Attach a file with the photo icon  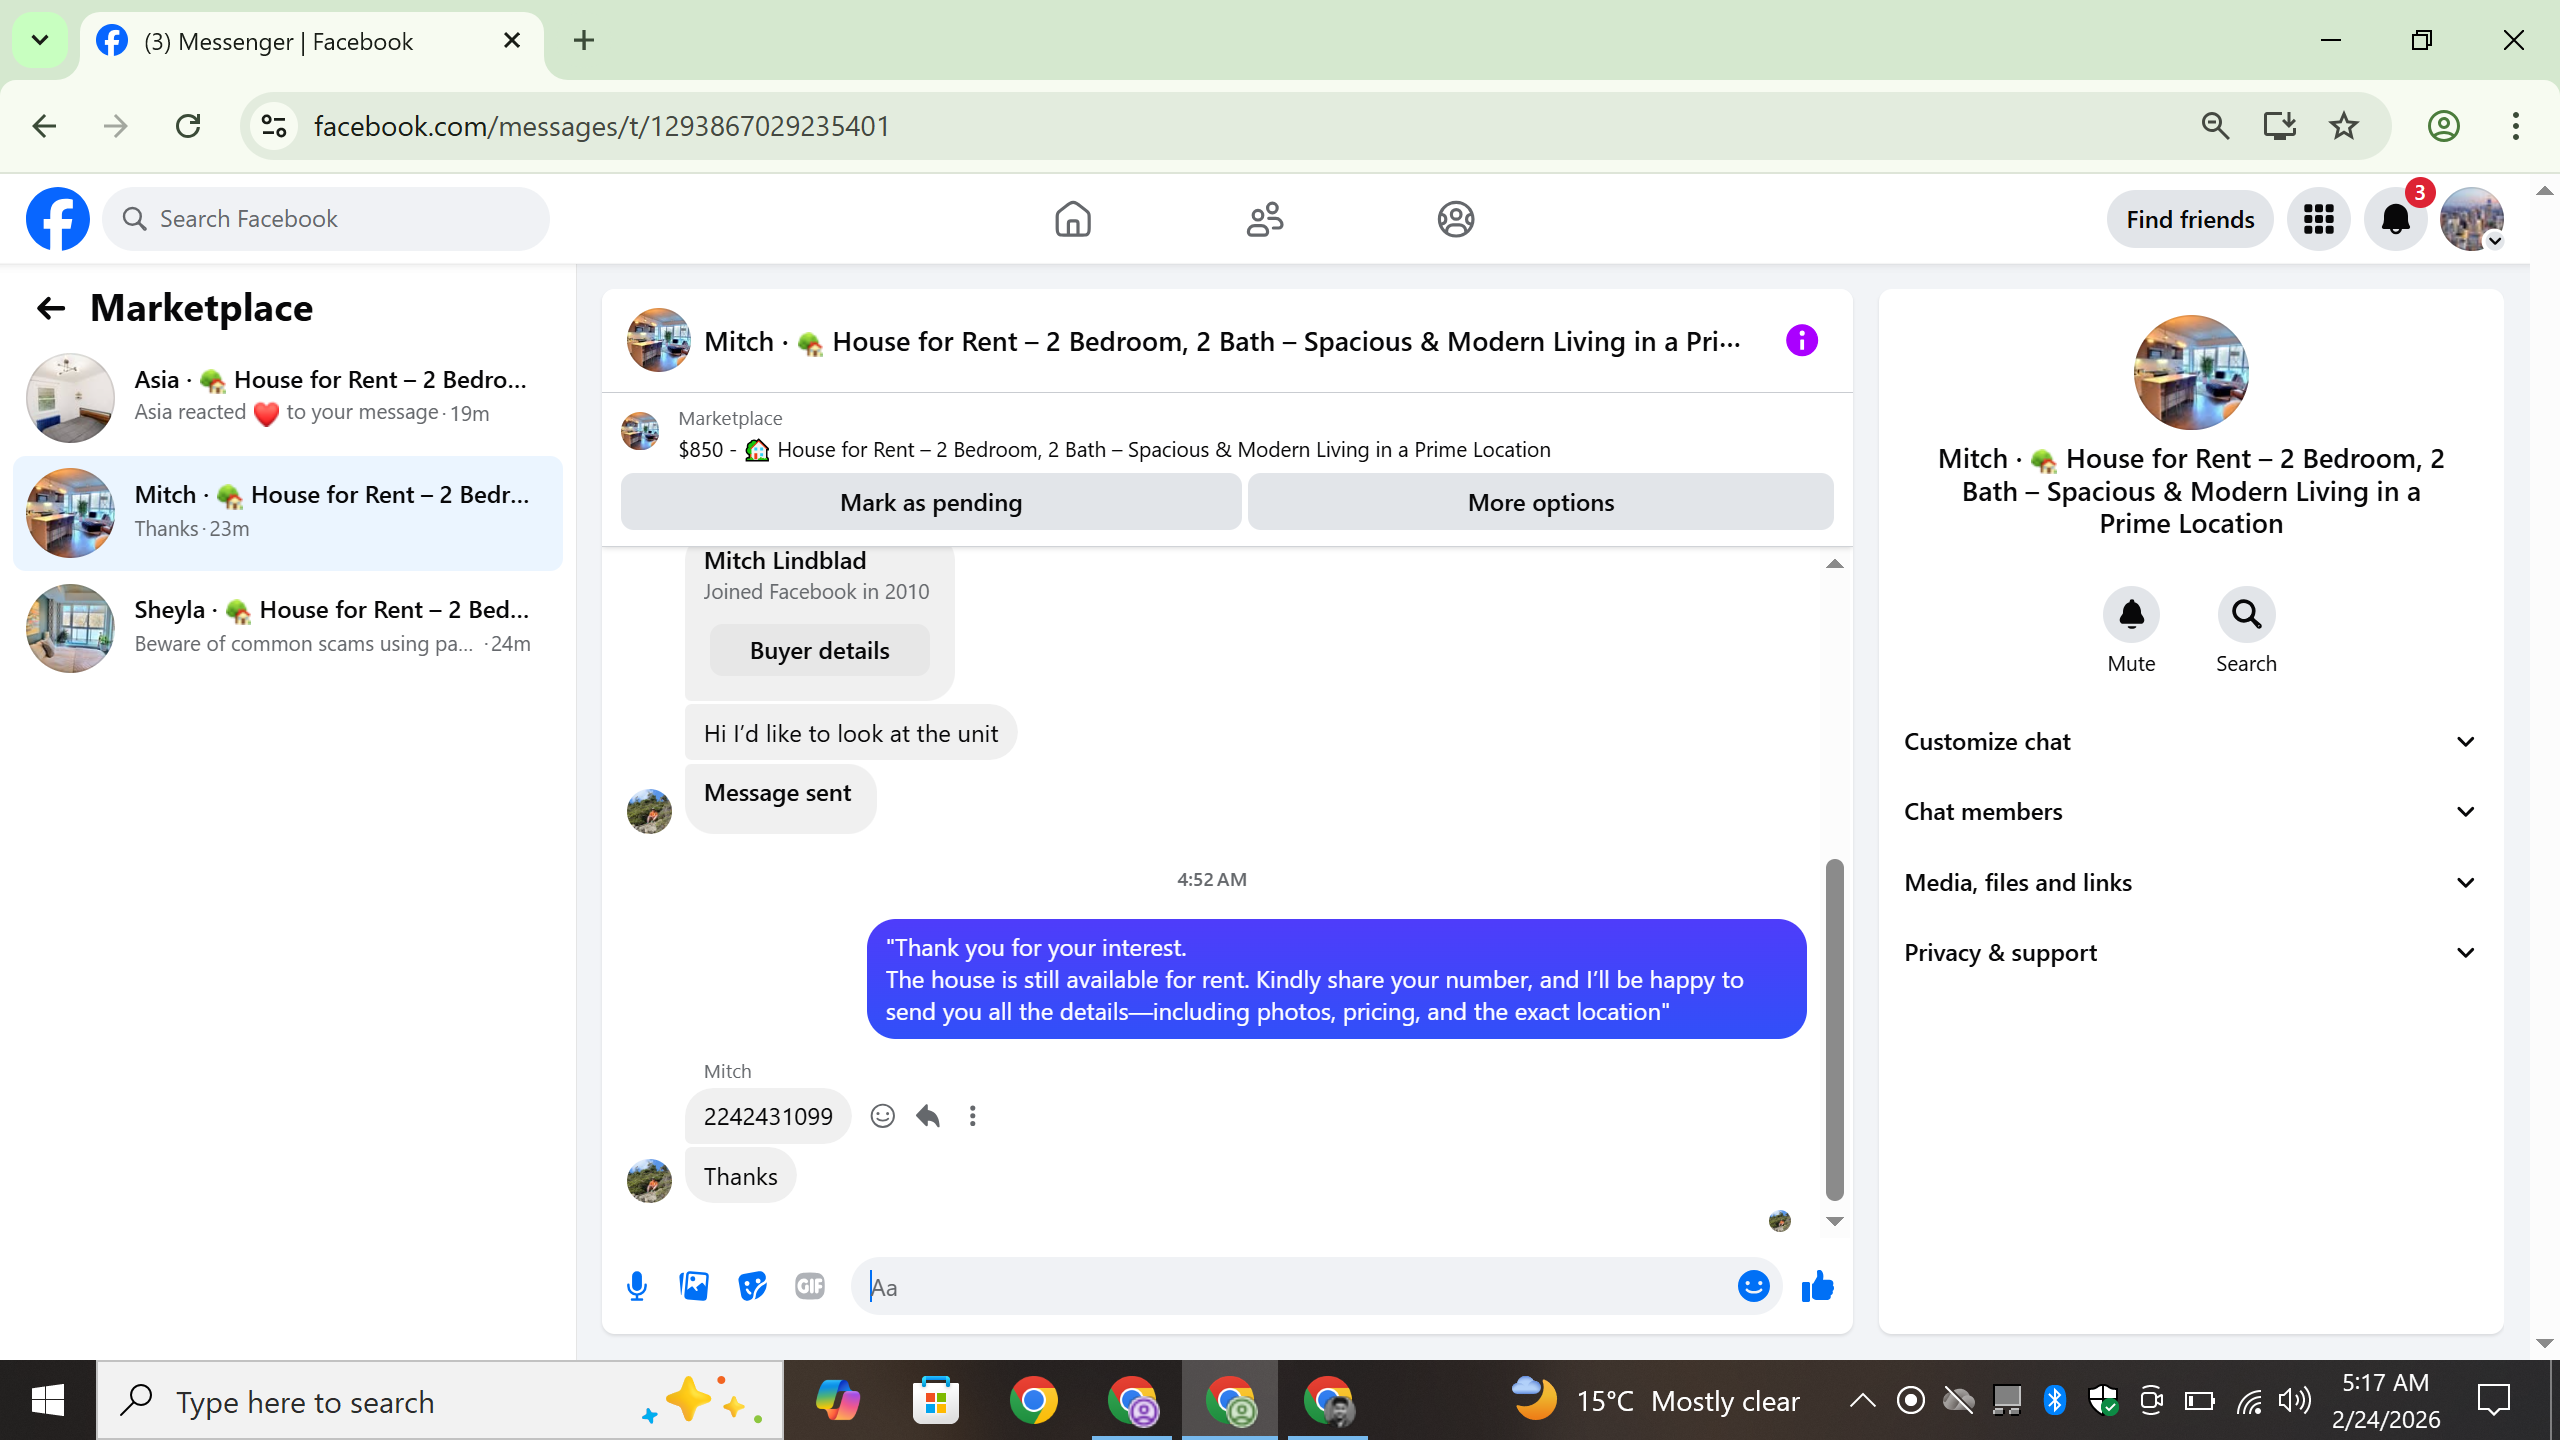click(x=694, y=1286)
